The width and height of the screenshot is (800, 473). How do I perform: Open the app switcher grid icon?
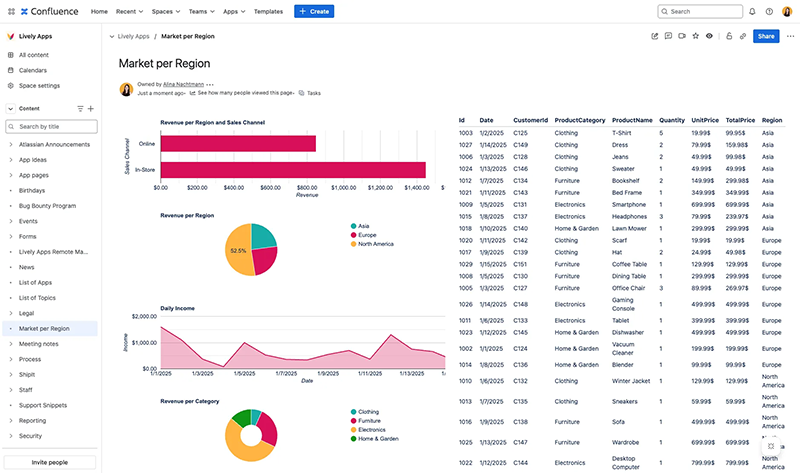(11, 11)
